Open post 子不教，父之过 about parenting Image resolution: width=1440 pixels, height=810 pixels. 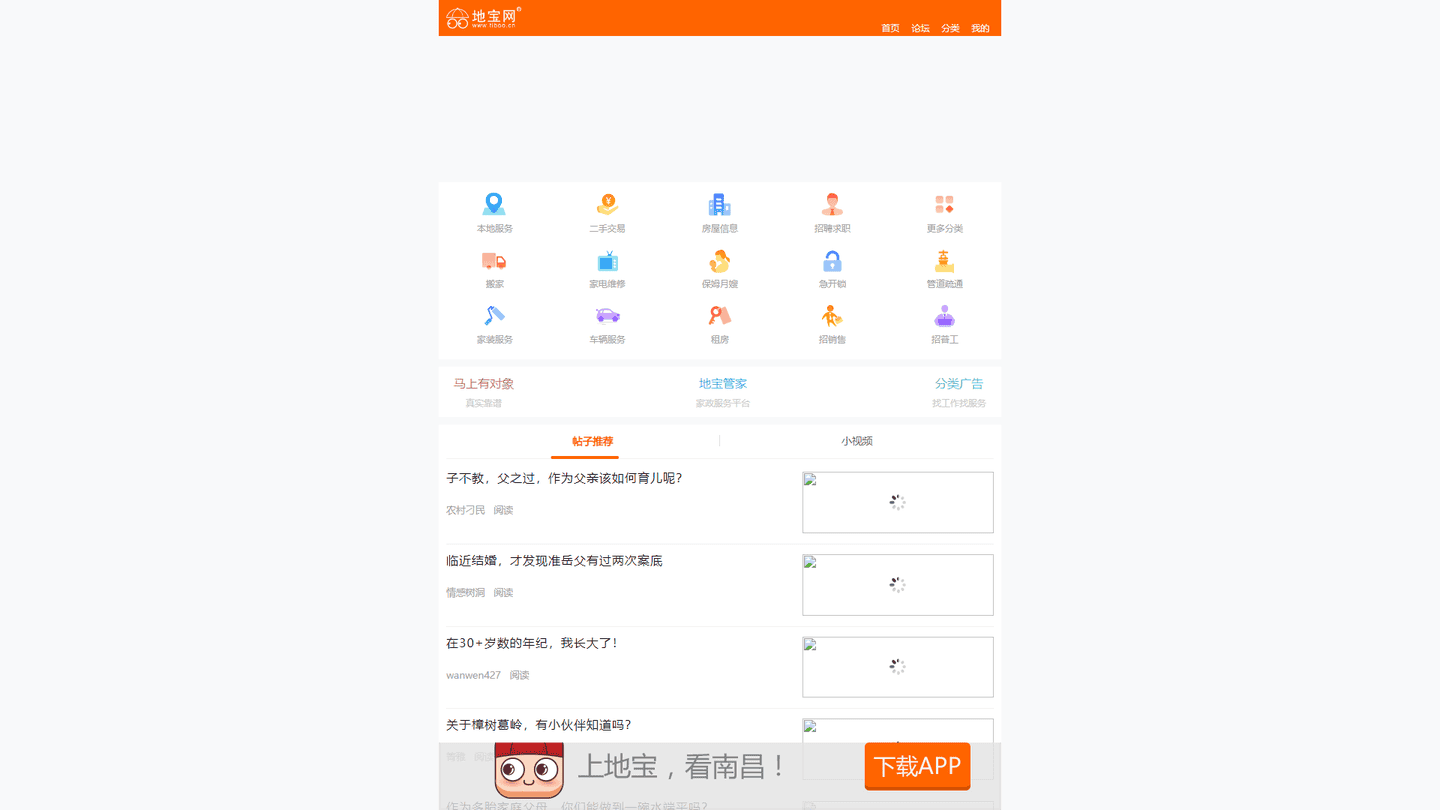tap(564, 478)
